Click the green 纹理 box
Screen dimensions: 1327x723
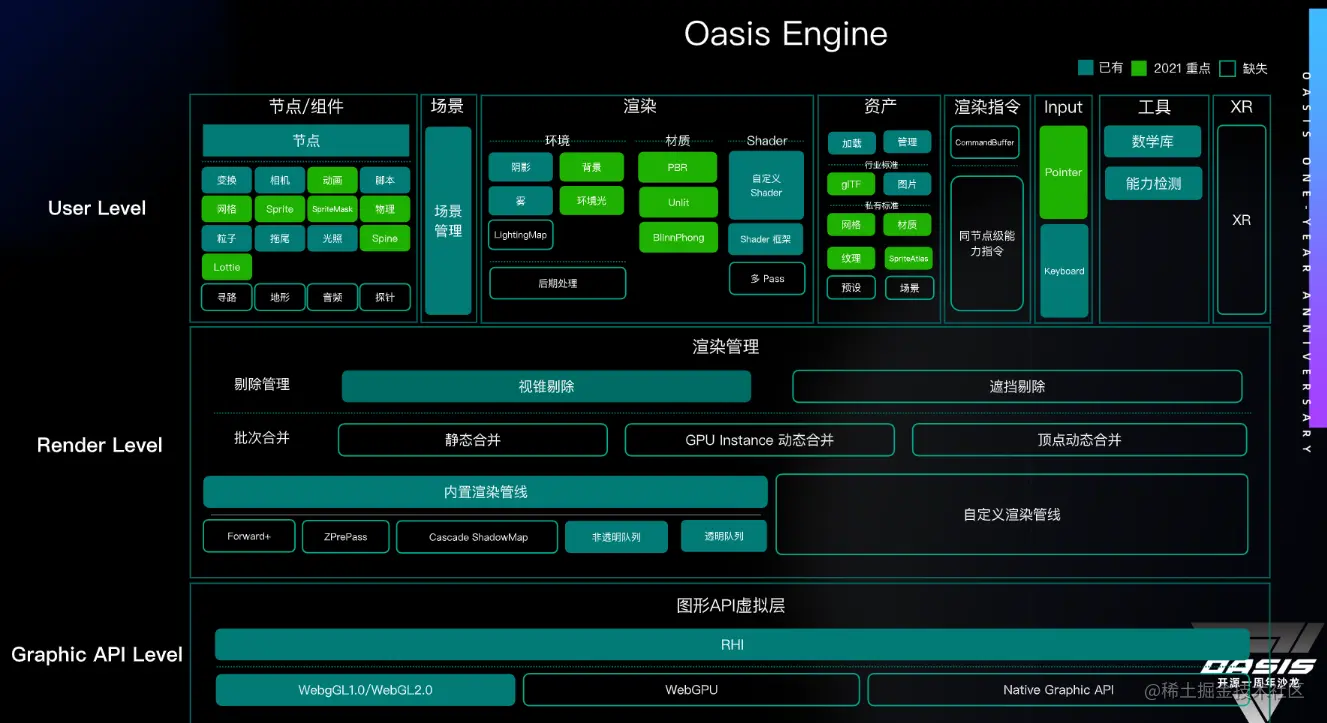tap(851, 258)
